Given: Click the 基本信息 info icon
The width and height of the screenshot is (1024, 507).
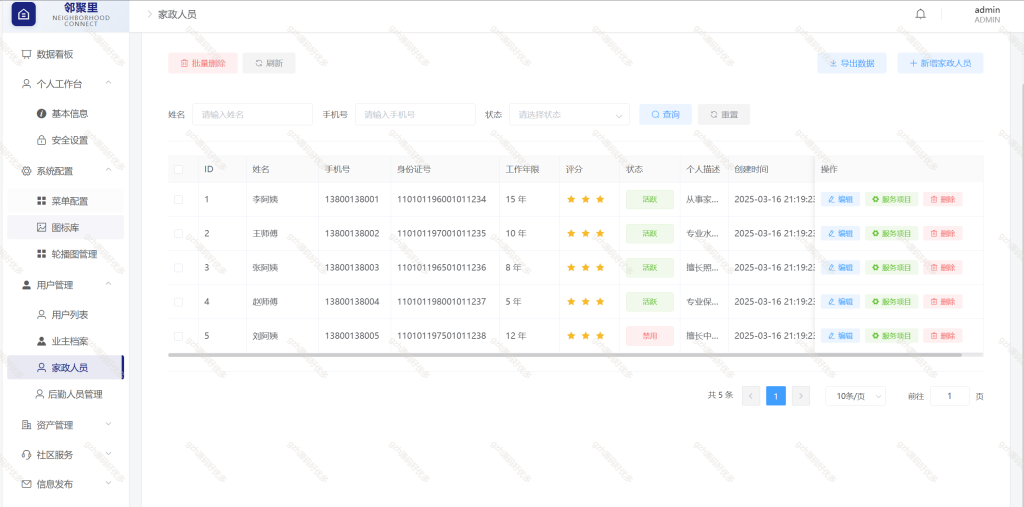Looking at the screenshot, I should [x=41, y=114].
